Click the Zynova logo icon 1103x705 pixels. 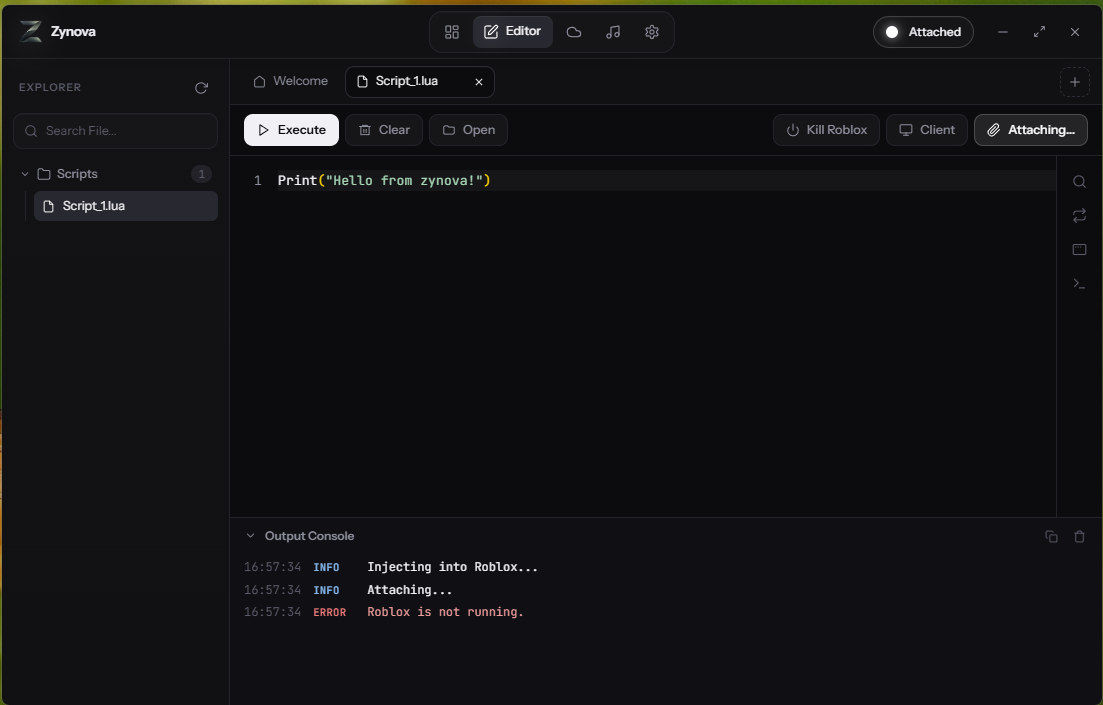pos(31,32)
